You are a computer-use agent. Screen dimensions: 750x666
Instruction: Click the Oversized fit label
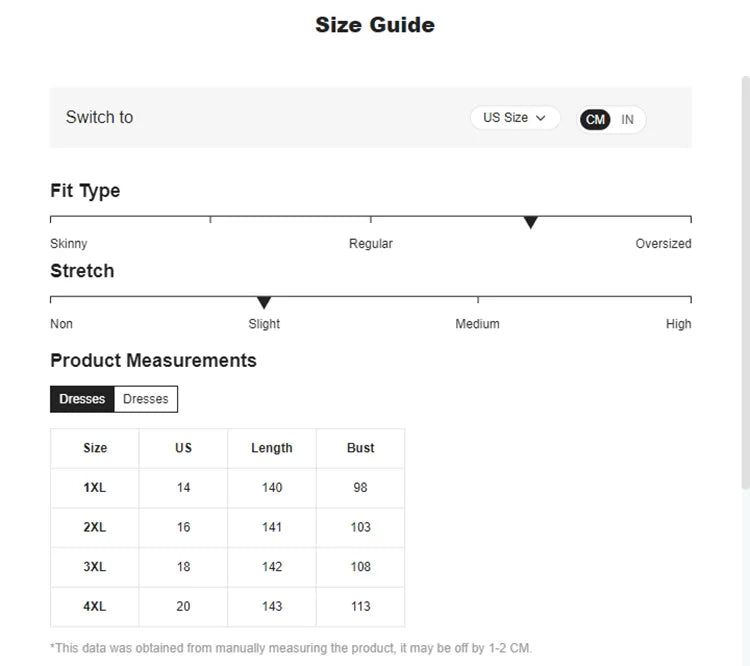click(x=663, y=244)
